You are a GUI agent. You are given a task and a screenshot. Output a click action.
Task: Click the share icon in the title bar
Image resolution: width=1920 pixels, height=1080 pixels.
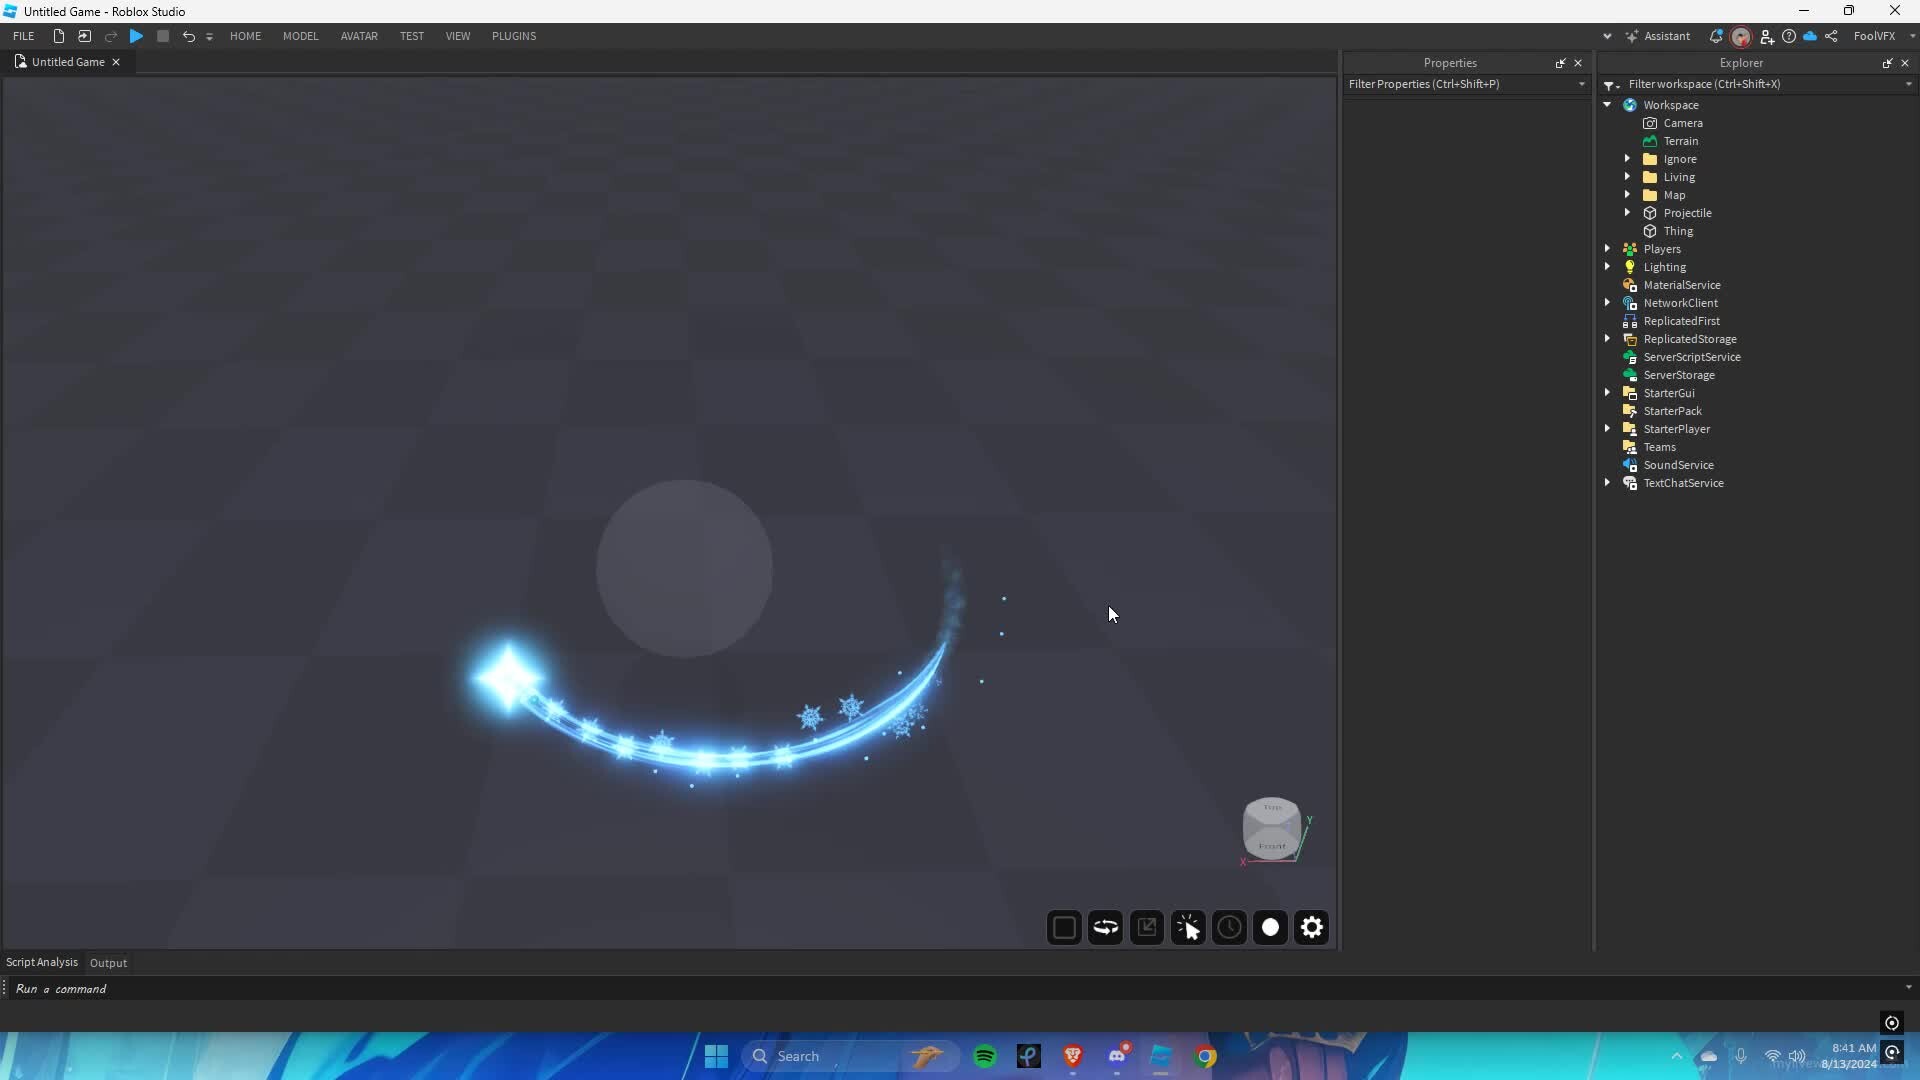click(1833, 36)
